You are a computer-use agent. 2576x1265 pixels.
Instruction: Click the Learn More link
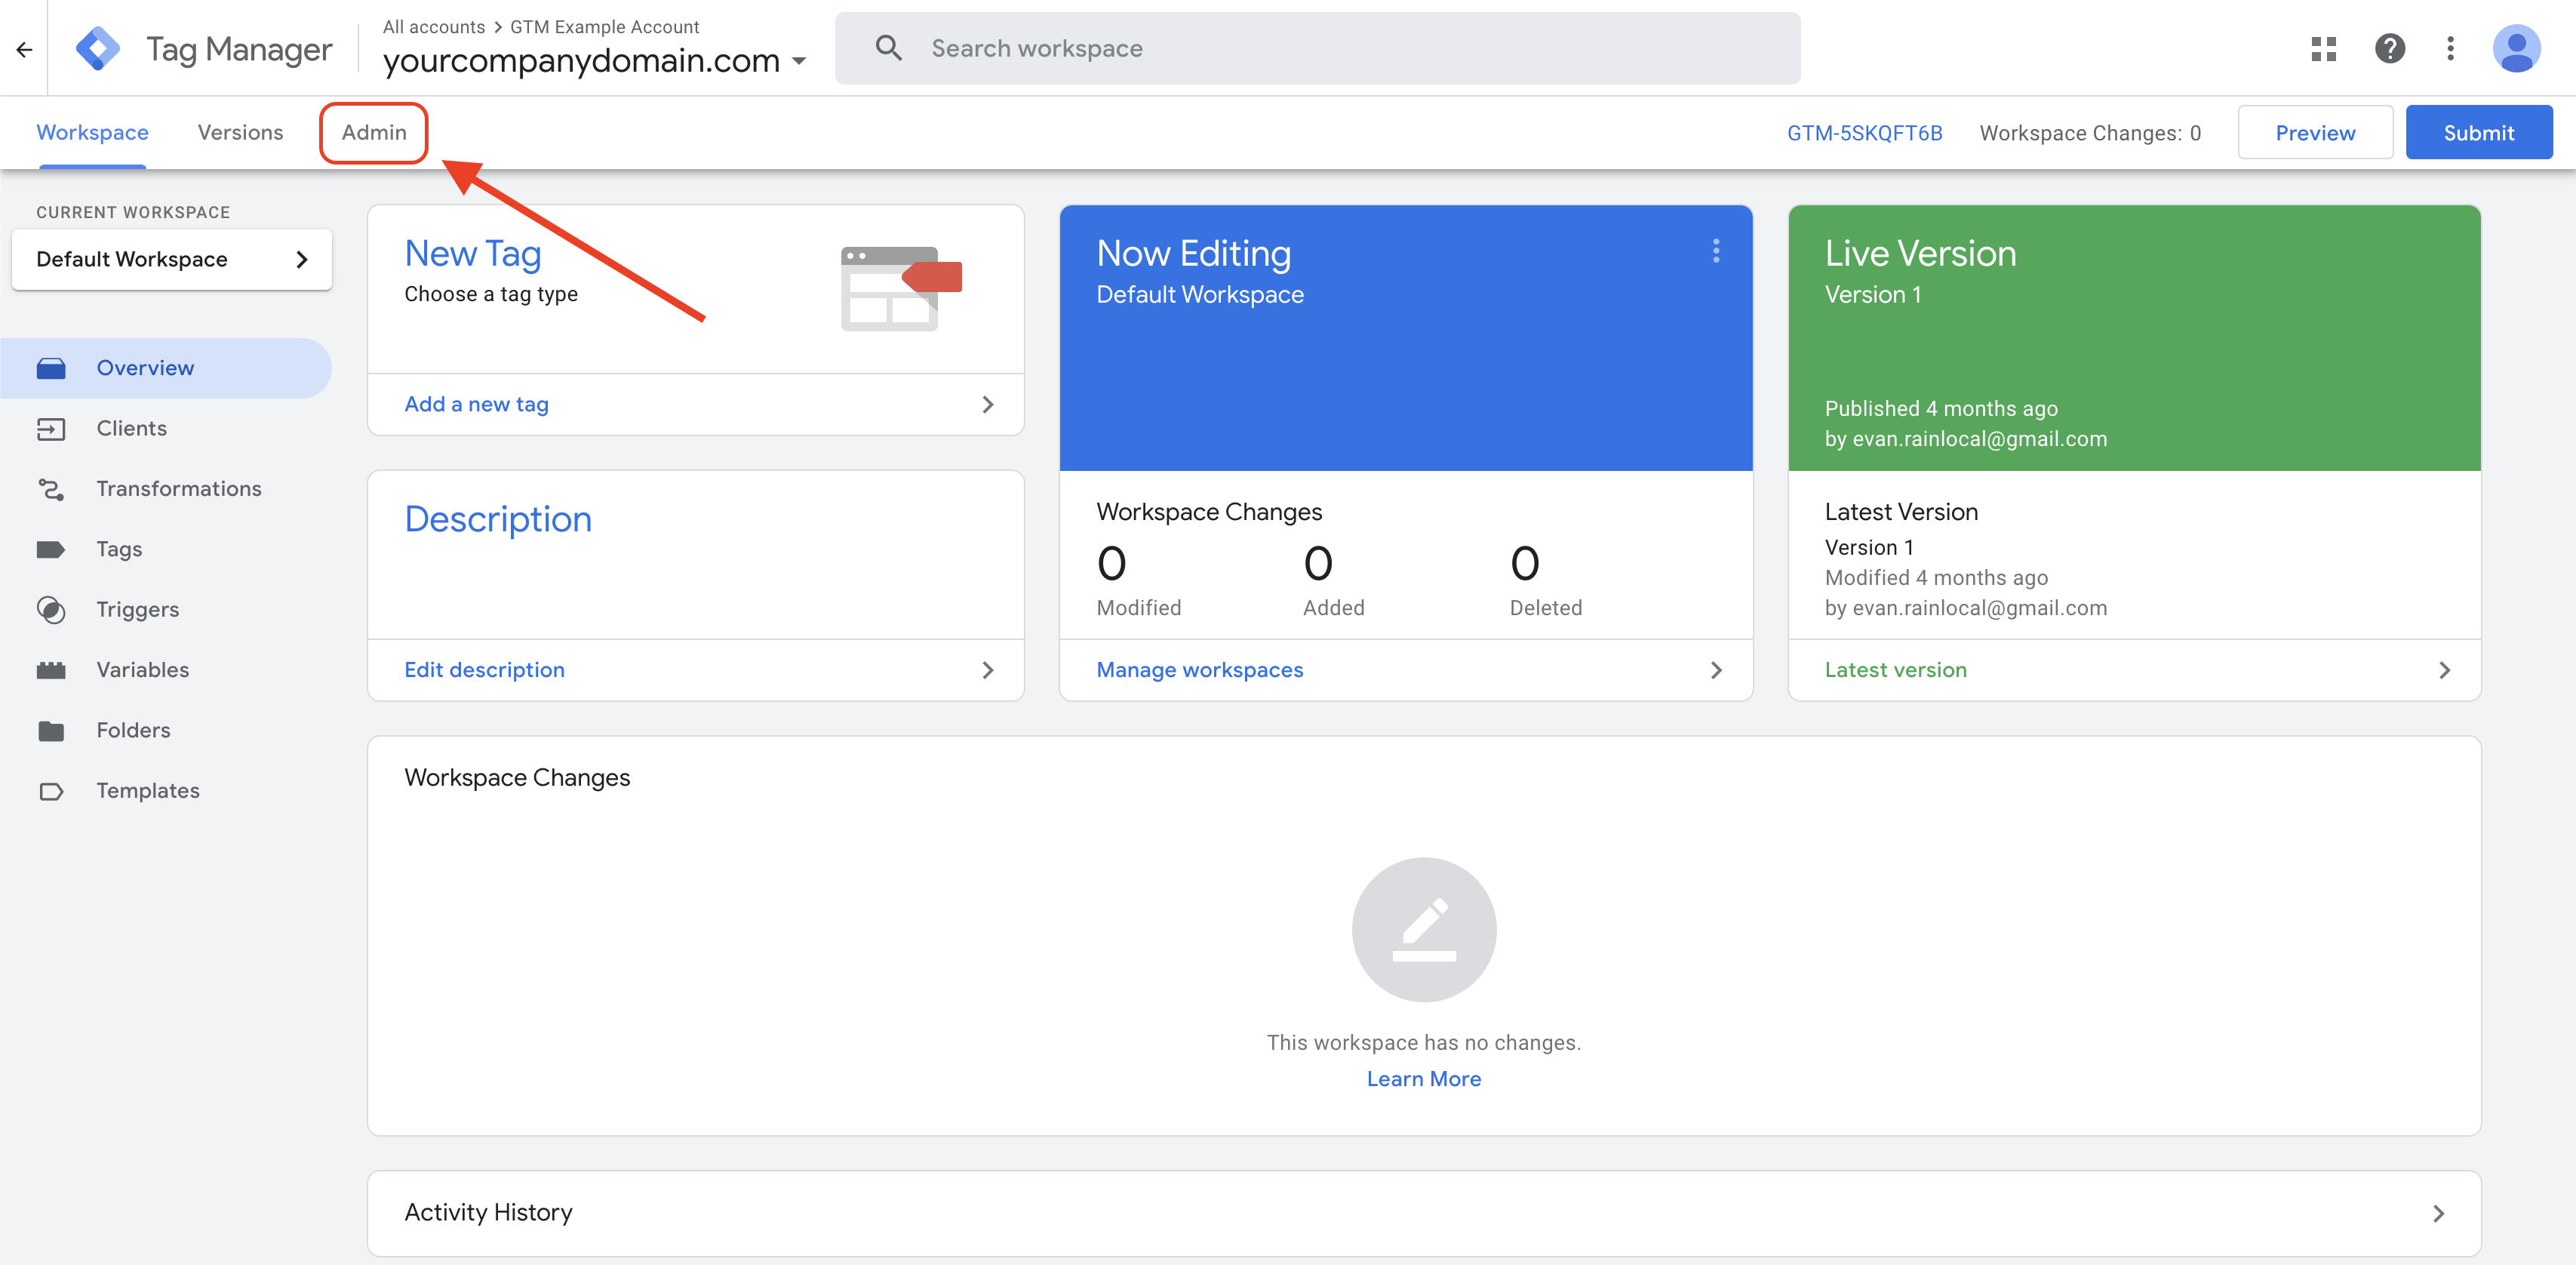tap(1423, 1078)
